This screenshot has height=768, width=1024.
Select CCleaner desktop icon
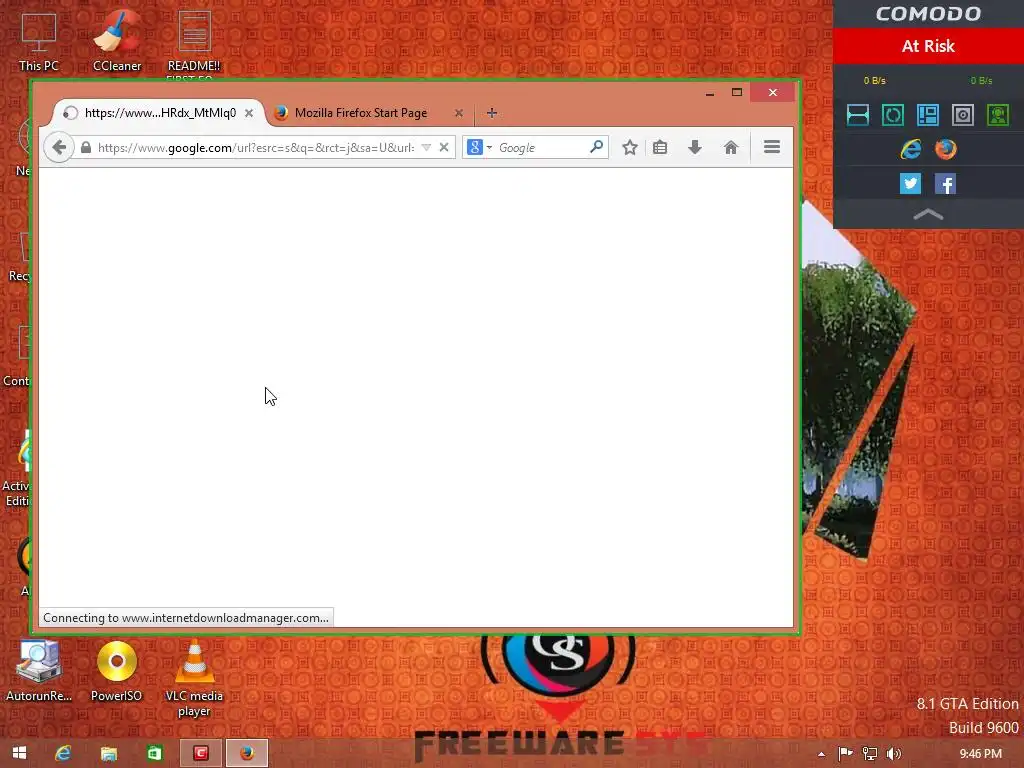(116, 41)
